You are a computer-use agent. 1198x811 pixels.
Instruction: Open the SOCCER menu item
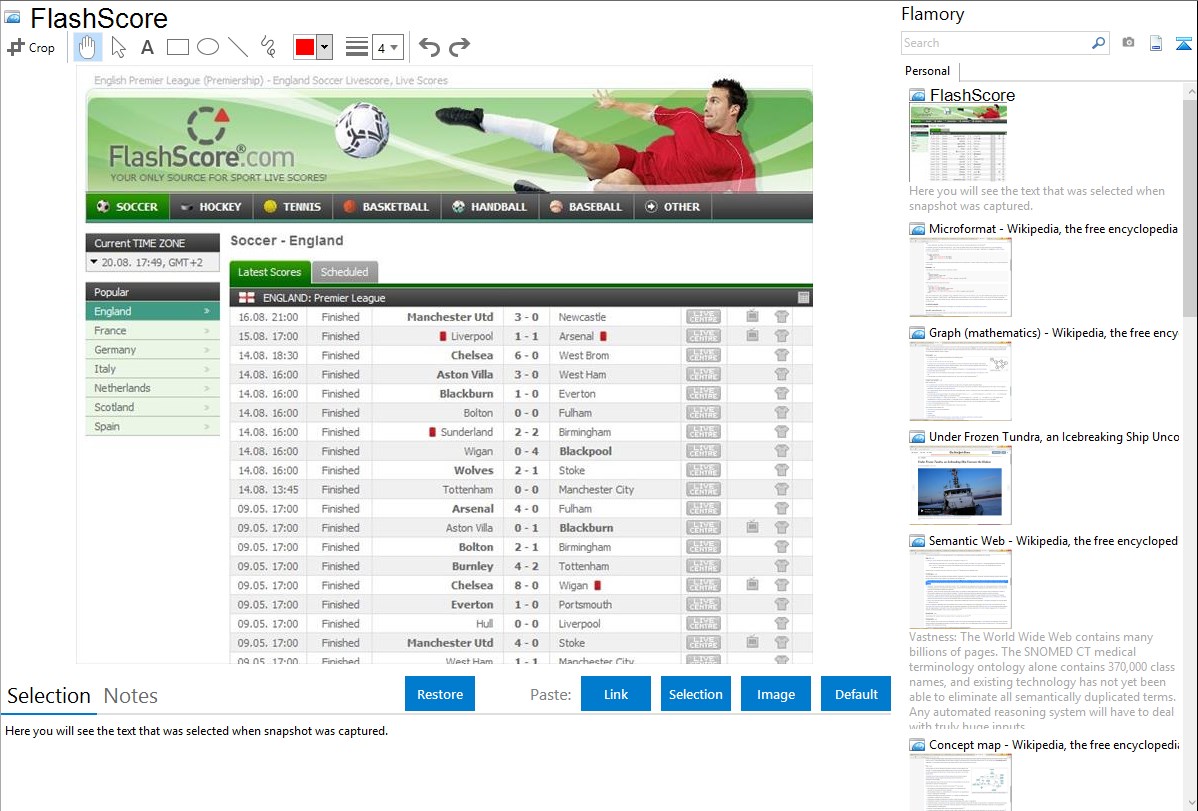pyautogui.click(x=127, y=206)
